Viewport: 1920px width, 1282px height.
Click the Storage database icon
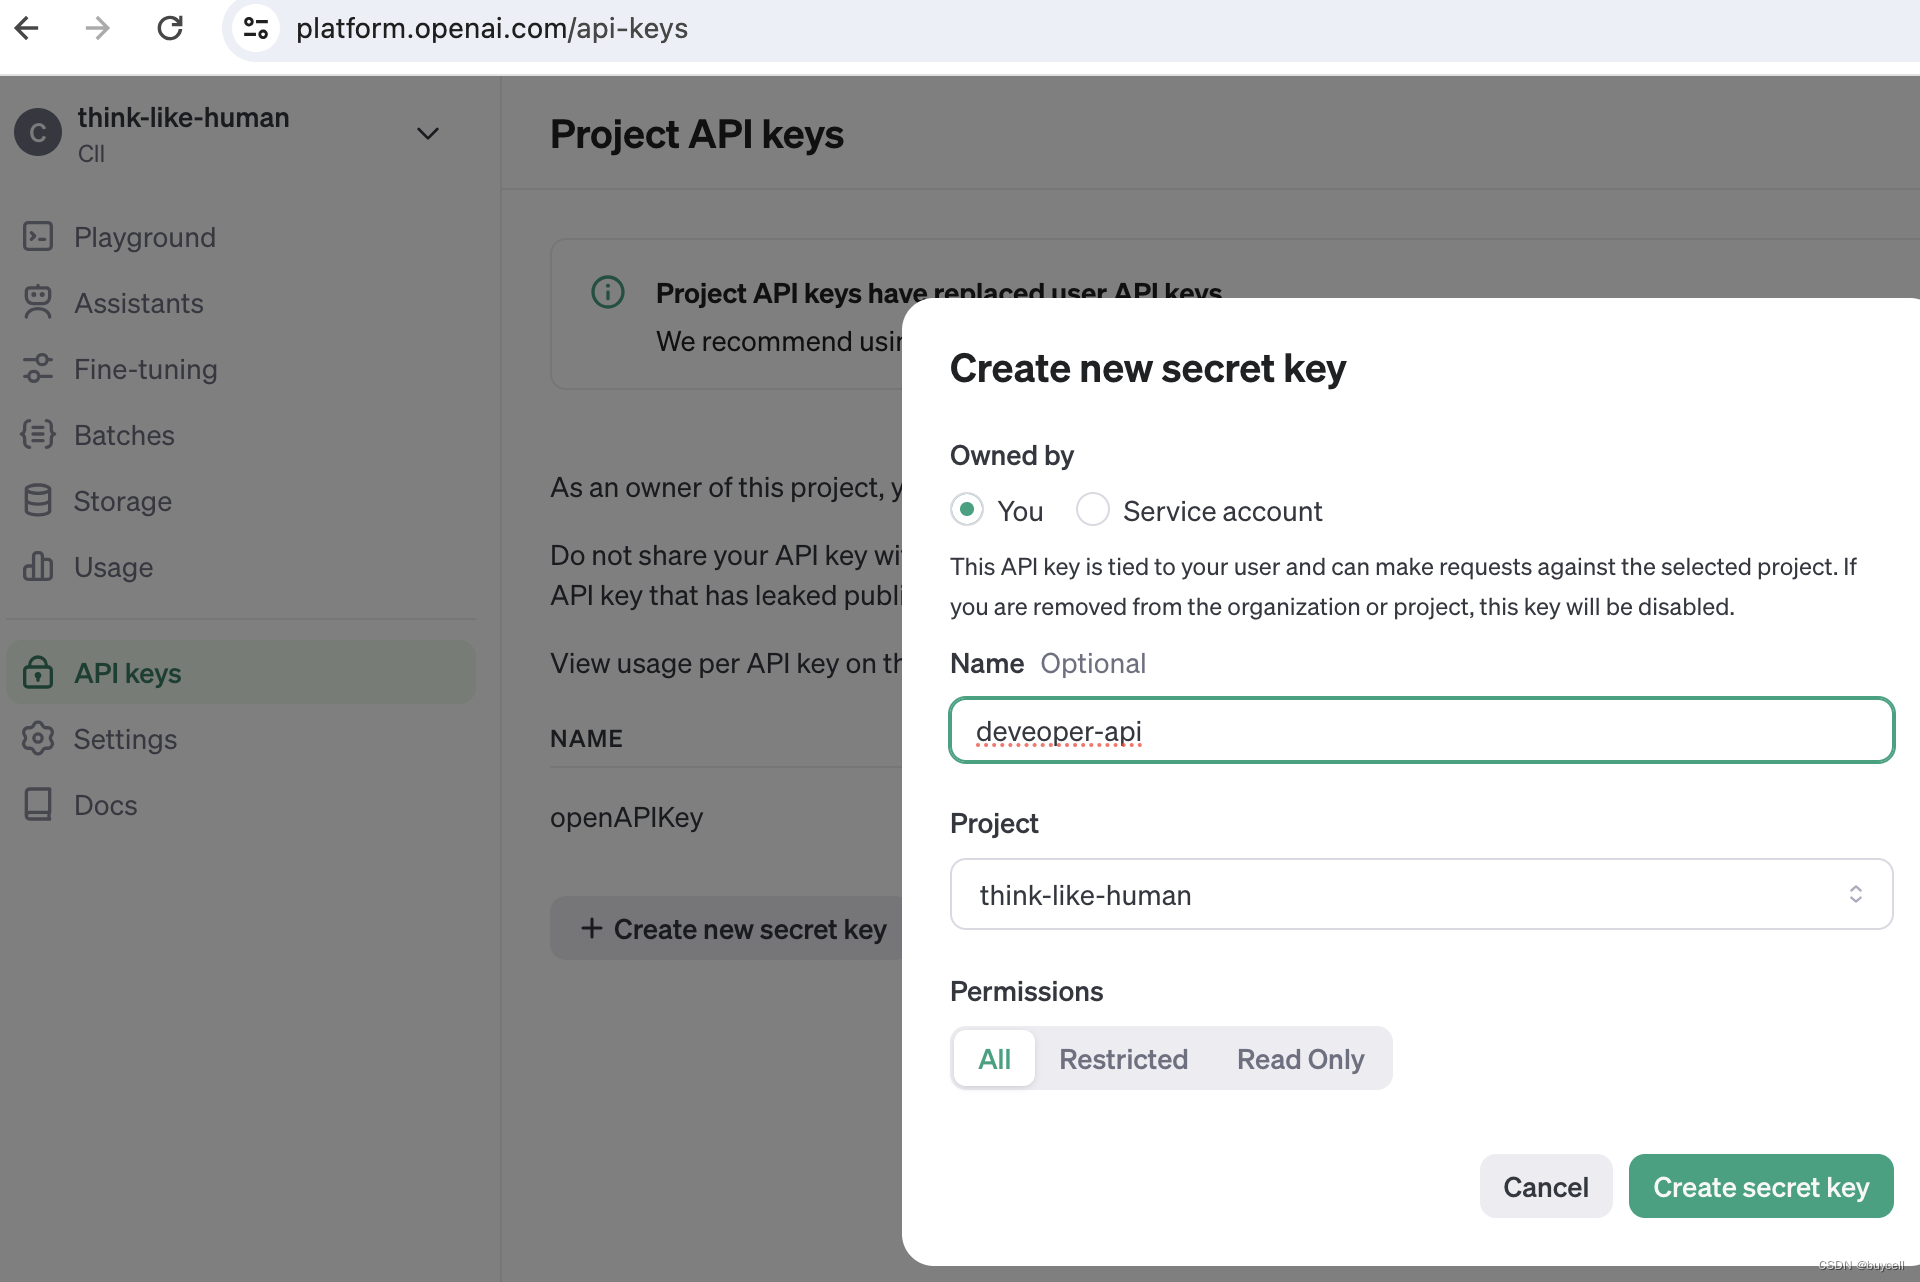click(x=38, y=501)
